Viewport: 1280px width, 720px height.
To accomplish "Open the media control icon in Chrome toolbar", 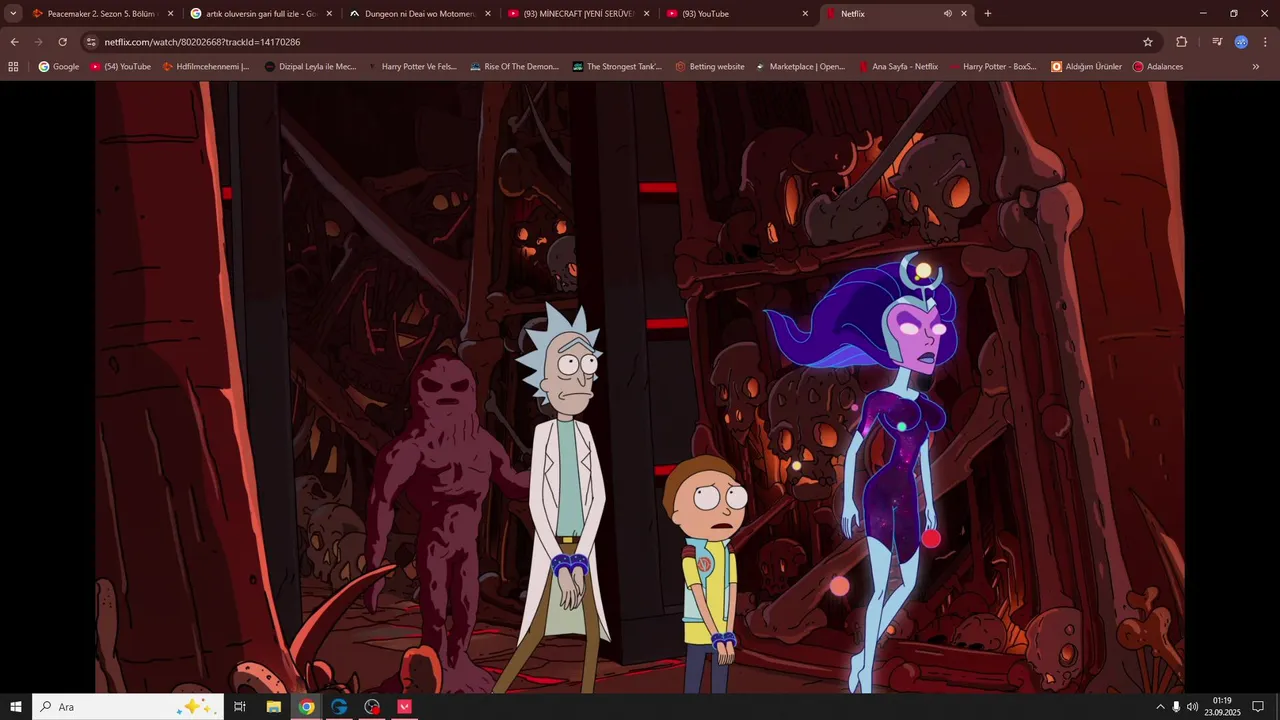I will pyautogui.click(x=1217, y=42).
